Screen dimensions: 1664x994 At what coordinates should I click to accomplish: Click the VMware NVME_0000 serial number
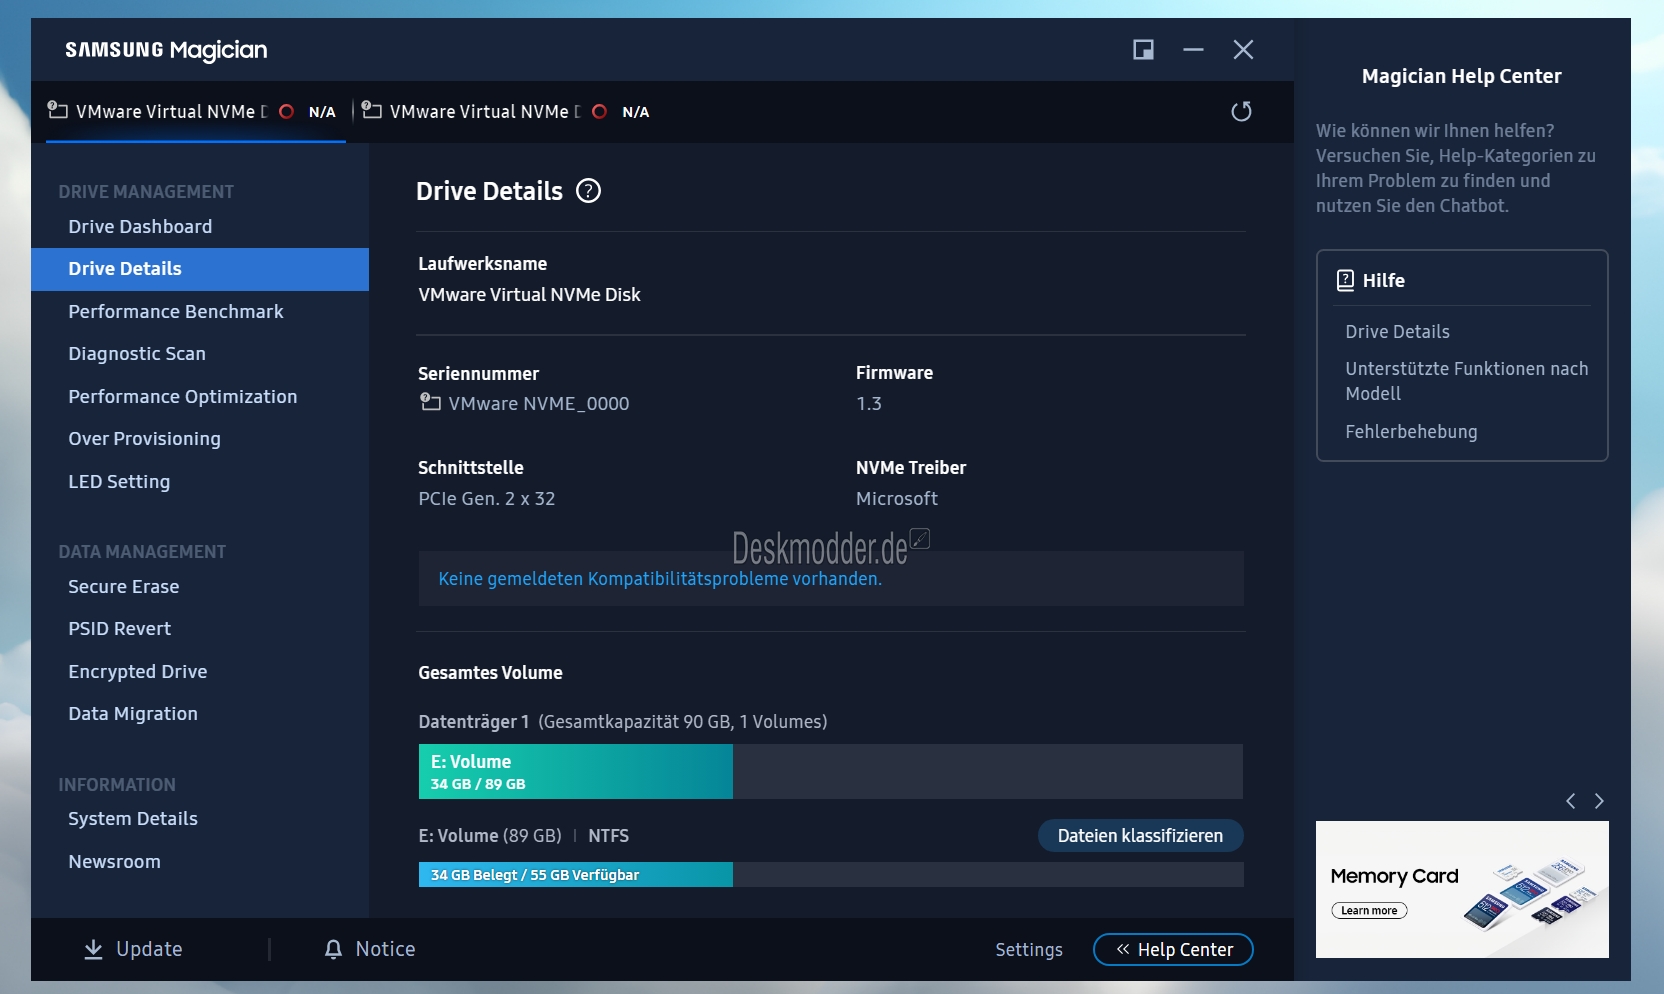[539, 404]
